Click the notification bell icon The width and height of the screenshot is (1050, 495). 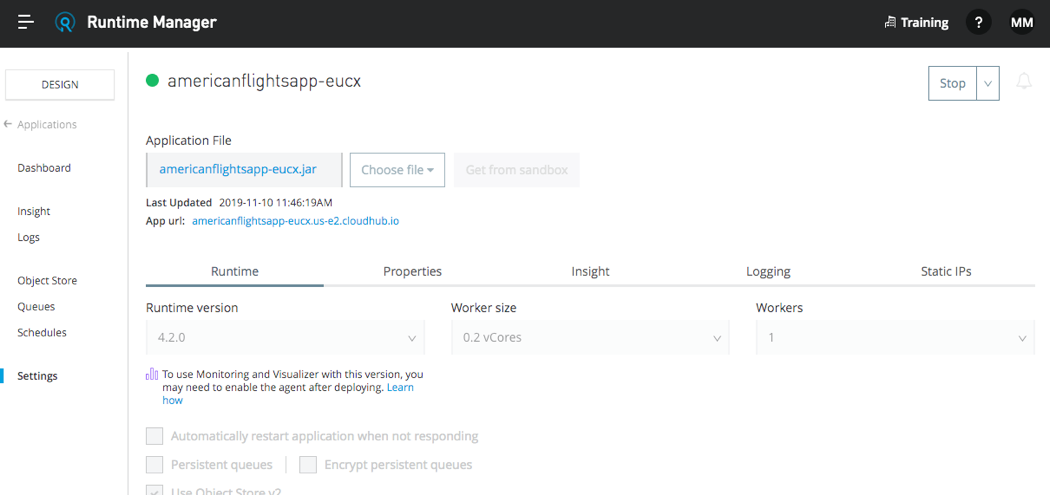click(1024, 82)
